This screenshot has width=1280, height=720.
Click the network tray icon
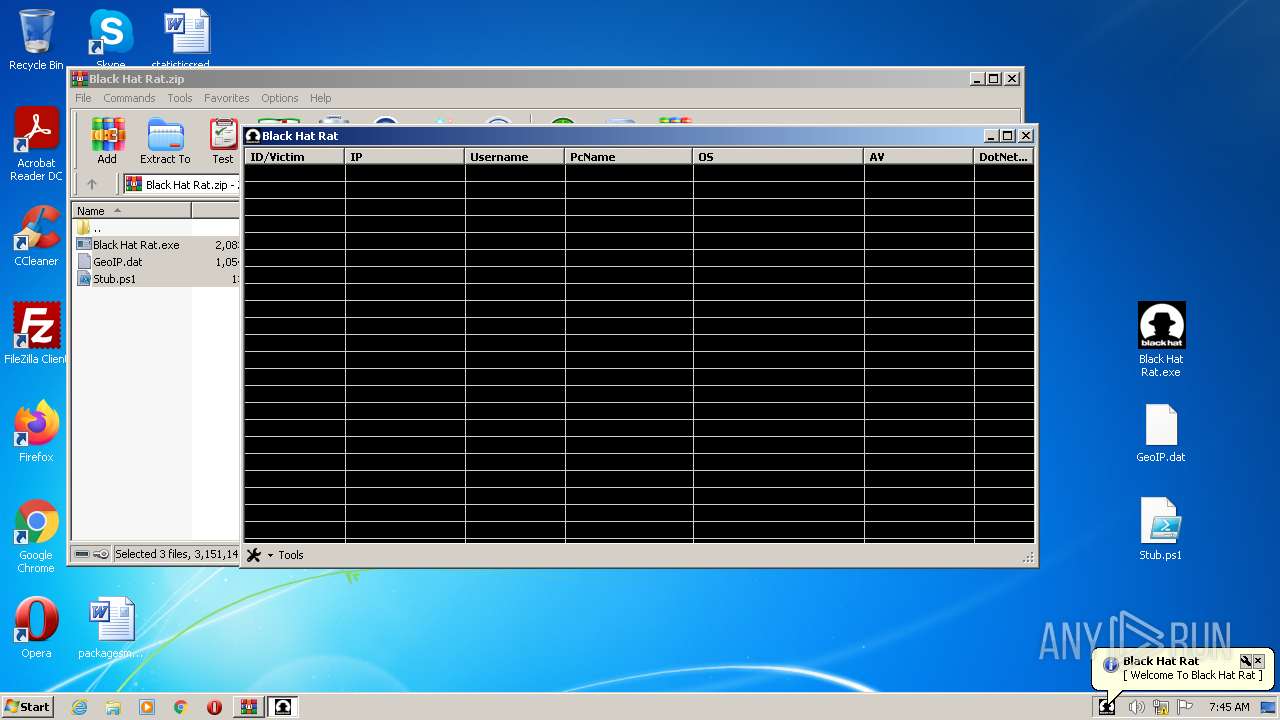coord(1161,707)
